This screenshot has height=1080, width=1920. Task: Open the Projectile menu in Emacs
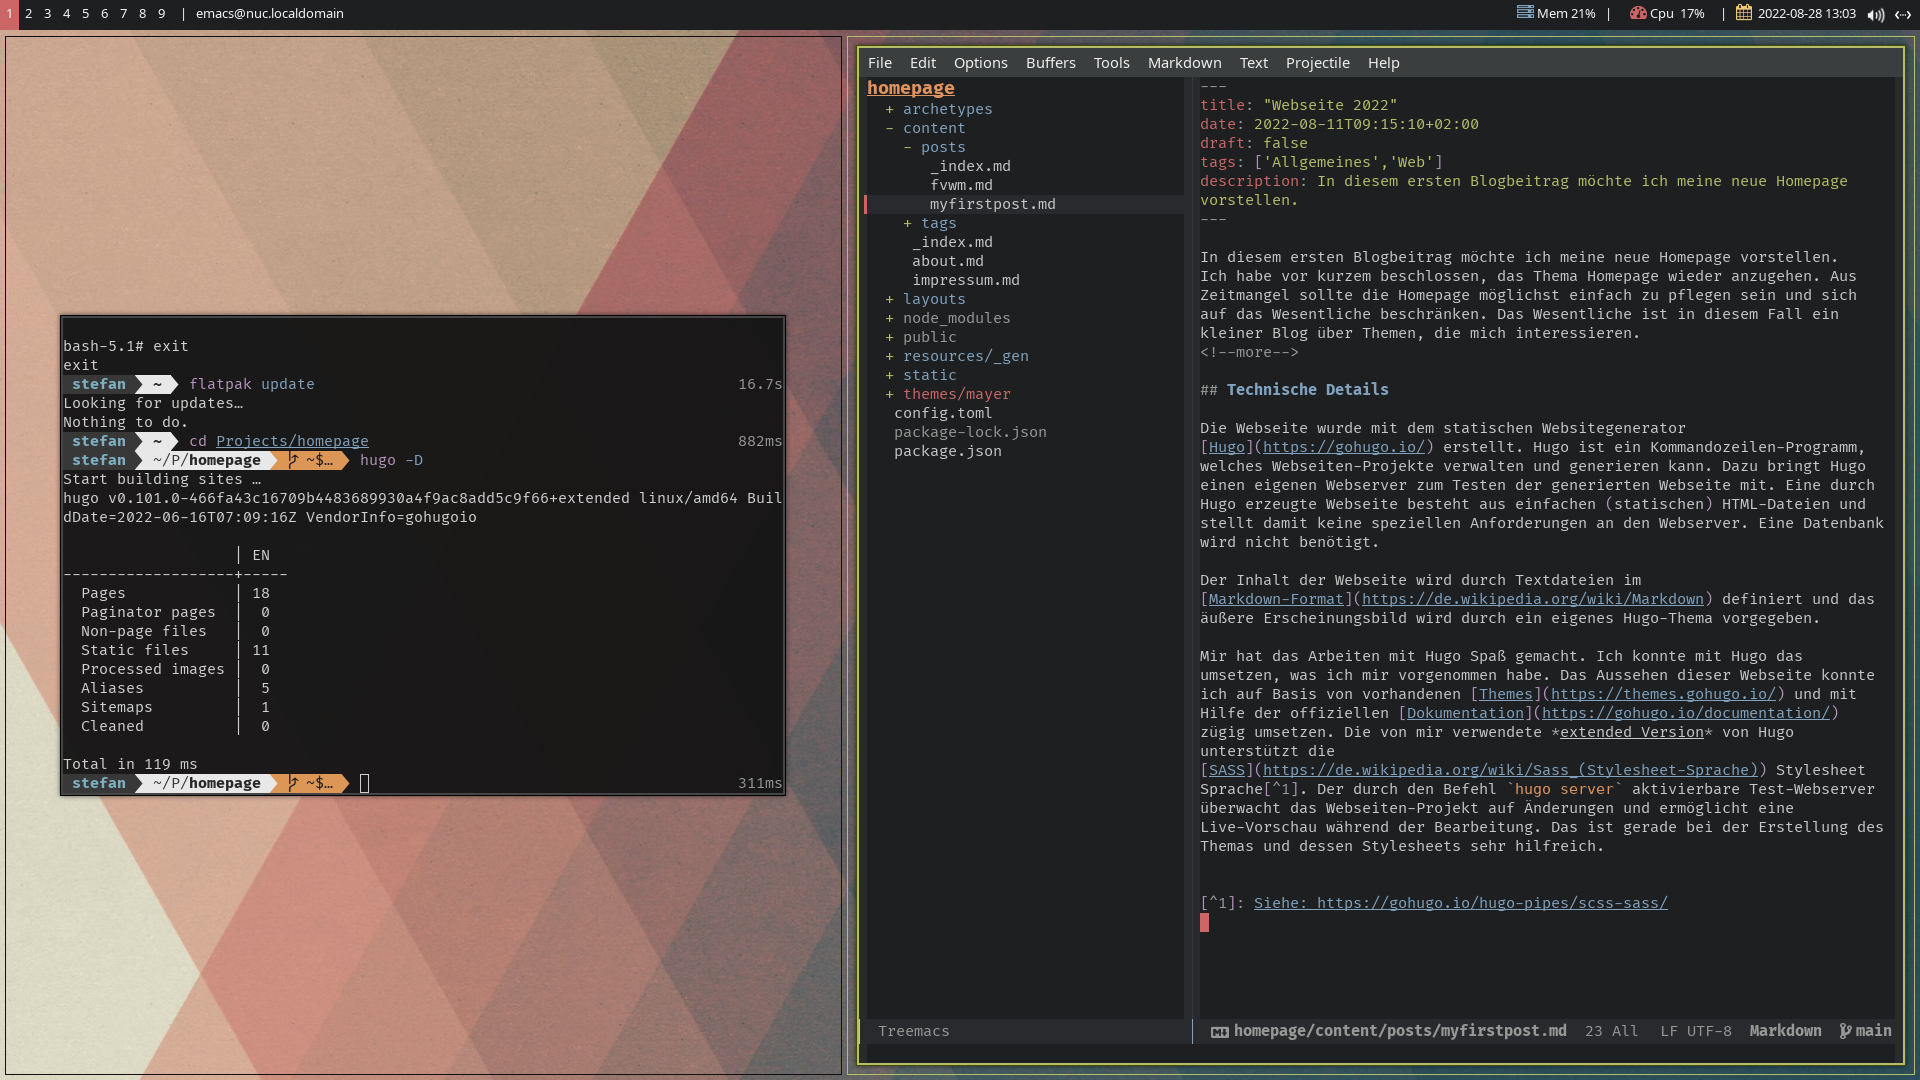click(x=1317, y=63)
